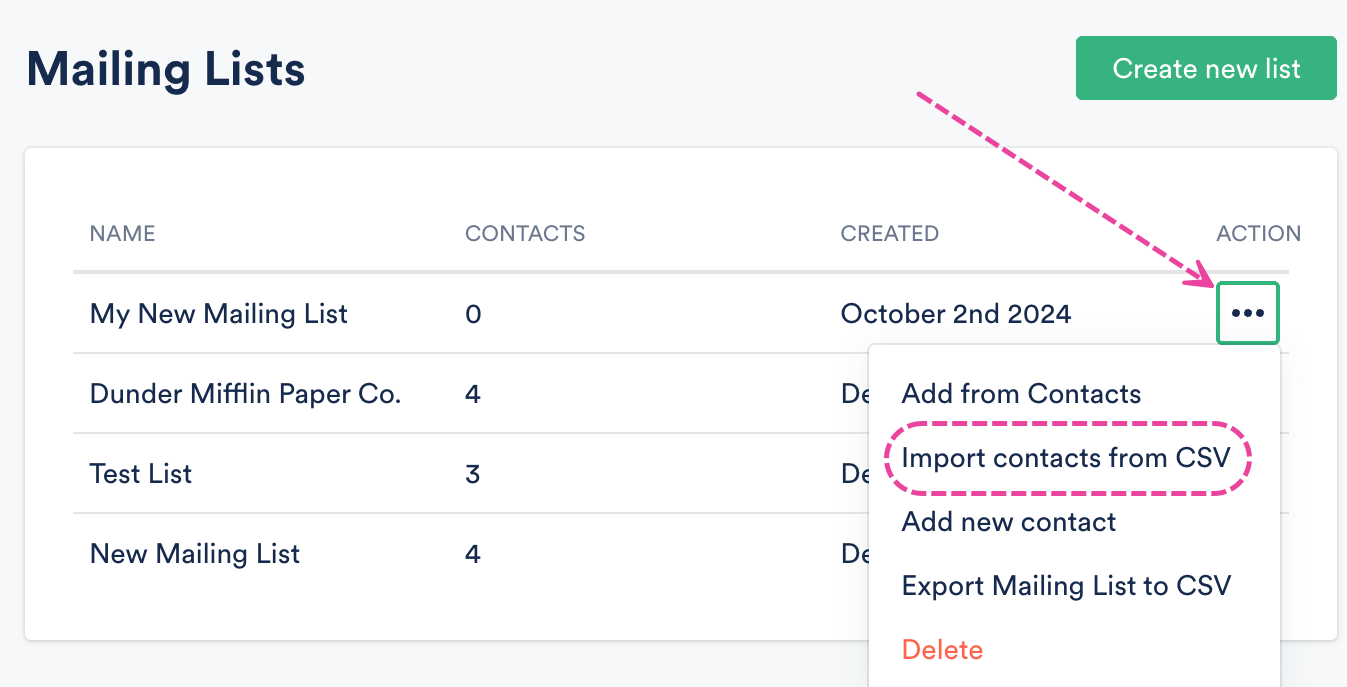Screen dimensions: 1347x687
Task: Open the three-dots action menu
Action: 1247,314
